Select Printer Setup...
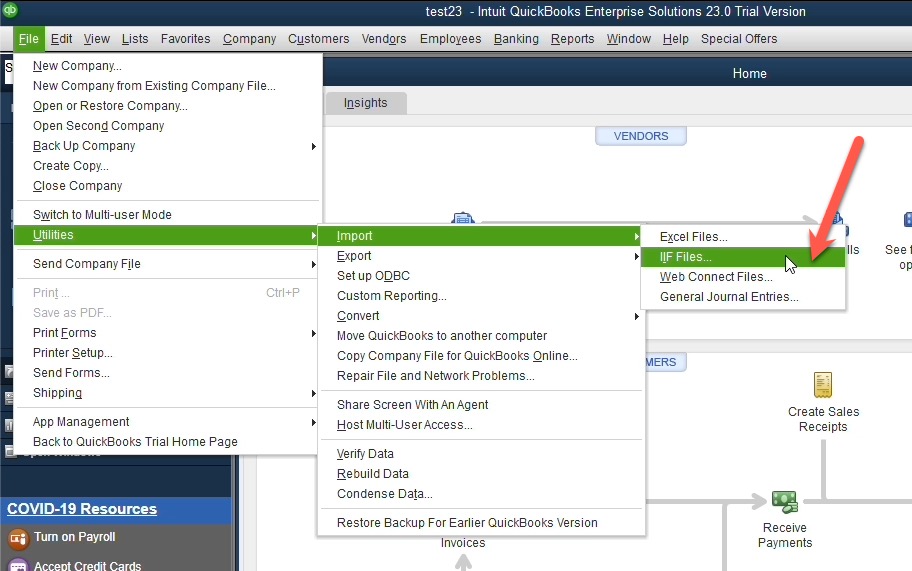This screenshot has width=912, height=571. [x=168, y=353]
